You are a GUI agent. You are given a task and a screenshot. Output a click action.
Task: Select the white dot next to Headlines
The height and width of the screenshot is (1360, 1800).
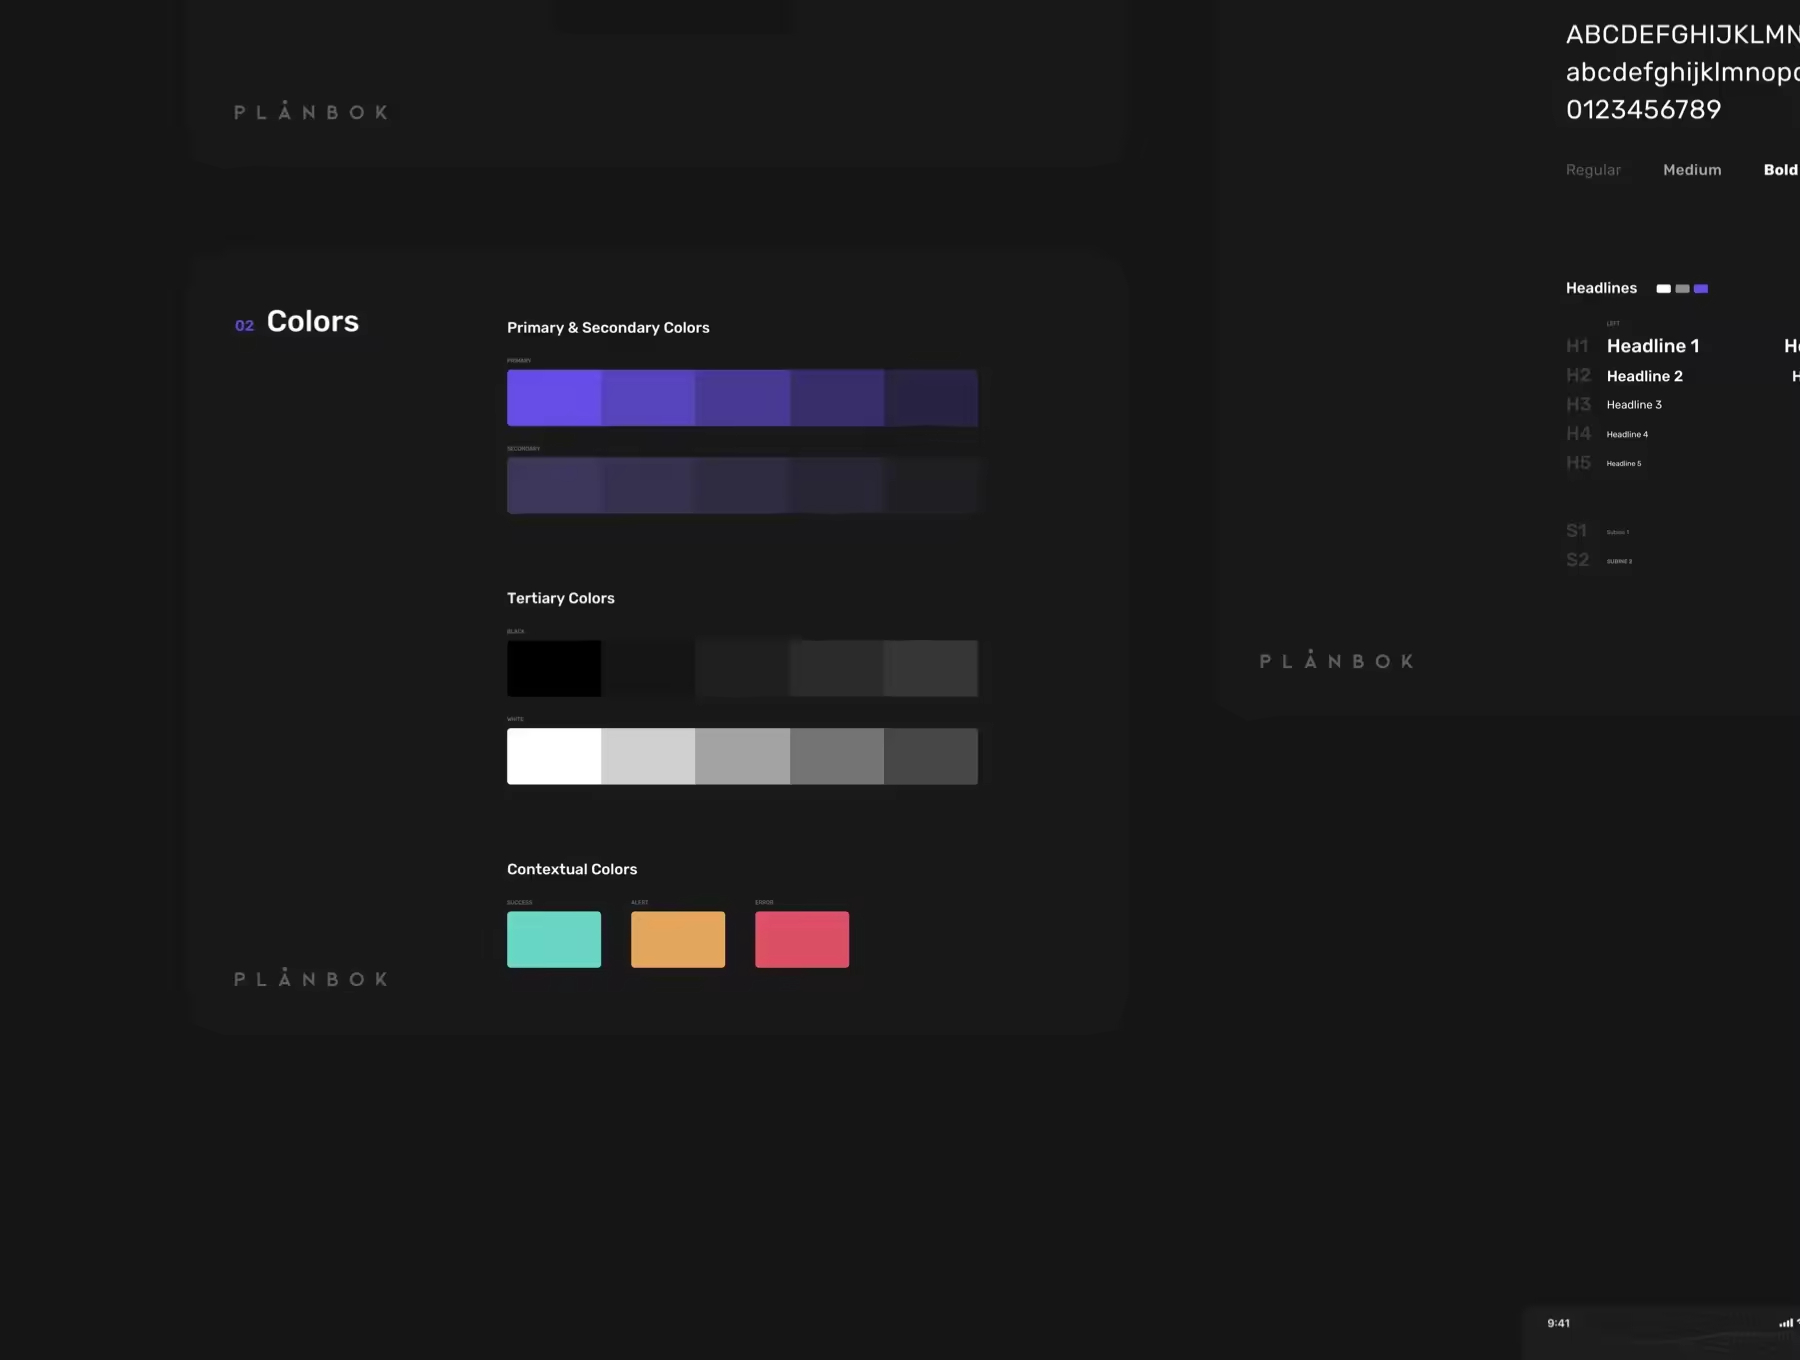point(1663,289)
